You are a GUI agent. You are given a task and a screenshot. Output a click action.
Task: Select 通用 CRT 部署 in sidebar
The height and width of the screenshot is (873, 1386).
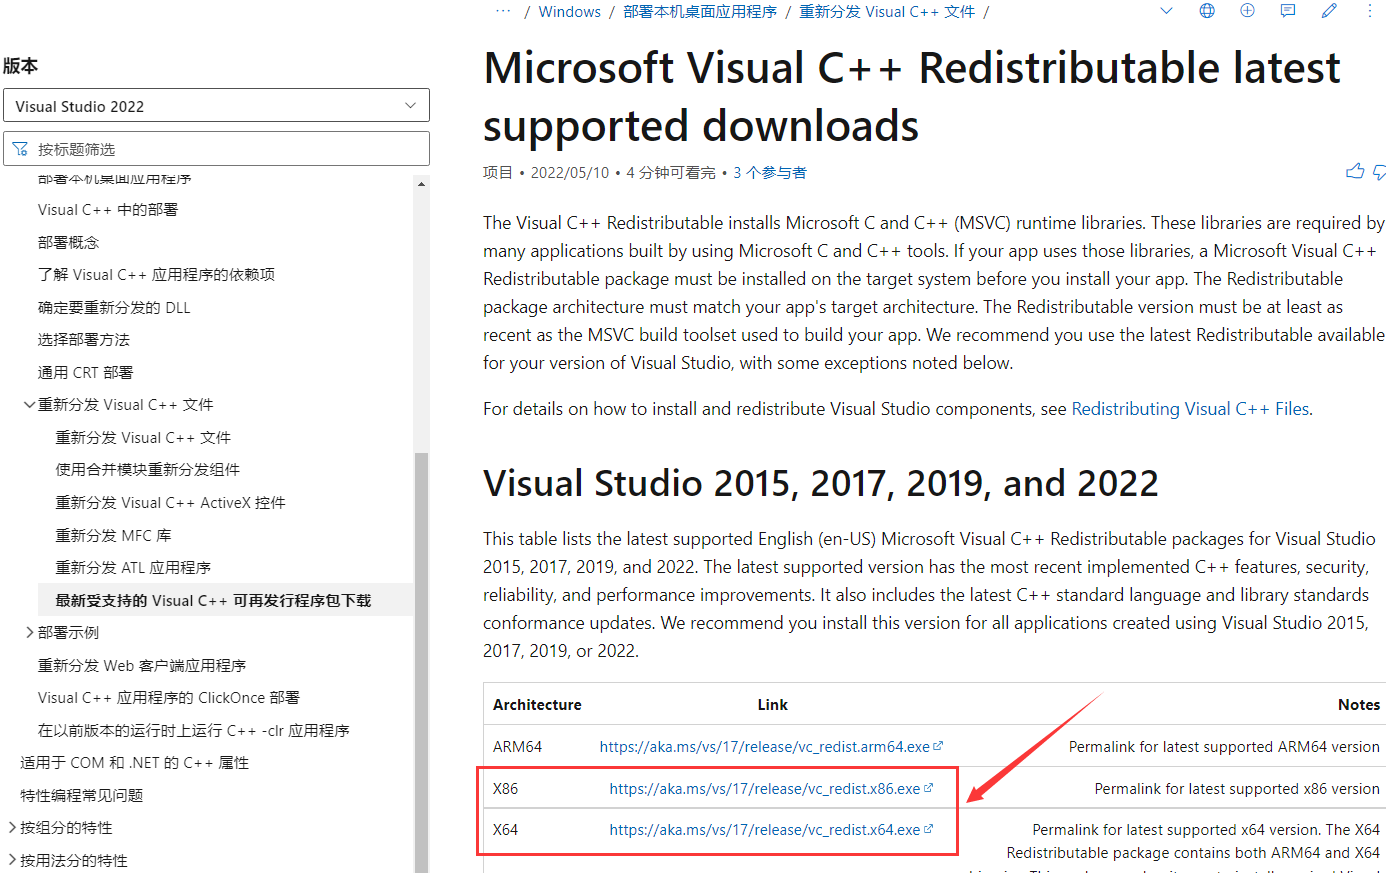coord(86,373)
